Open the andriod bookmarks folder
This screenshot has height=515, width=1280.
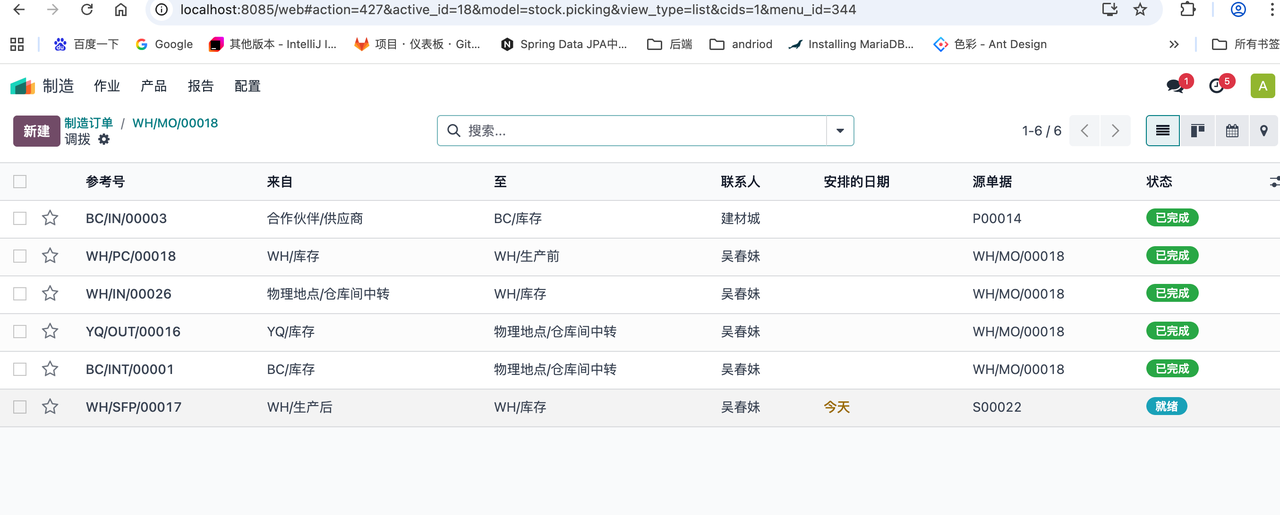click(741, 44)
